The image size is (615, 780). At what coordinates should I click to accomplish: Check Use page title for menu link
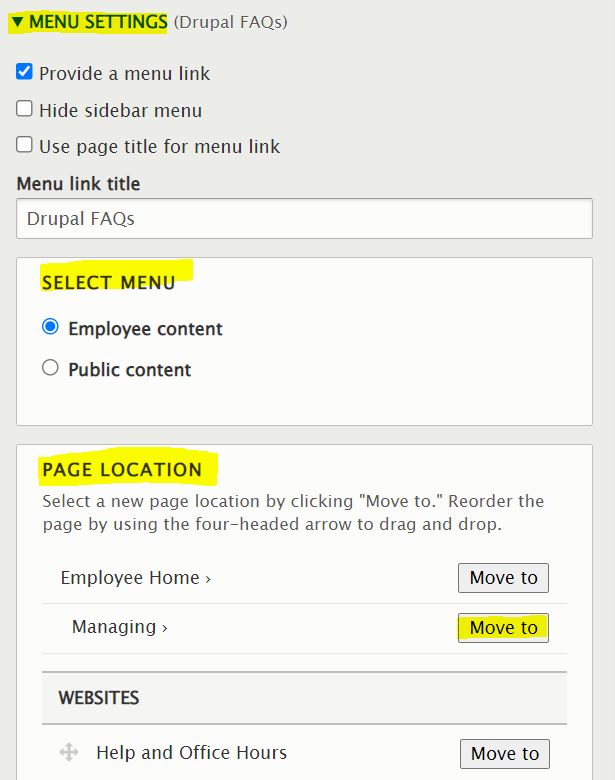(x=25, y=145)
